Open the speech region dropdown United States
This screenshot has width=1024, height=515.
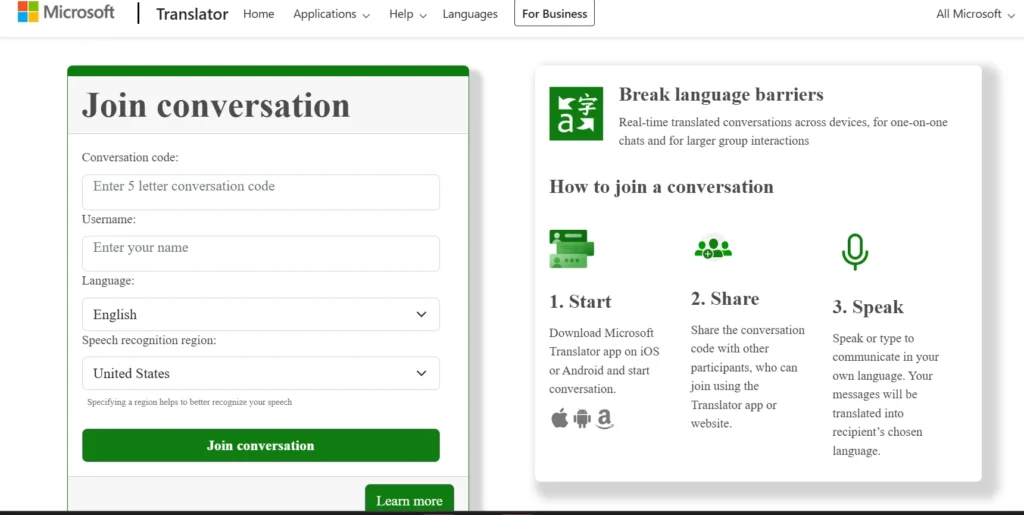261,373
